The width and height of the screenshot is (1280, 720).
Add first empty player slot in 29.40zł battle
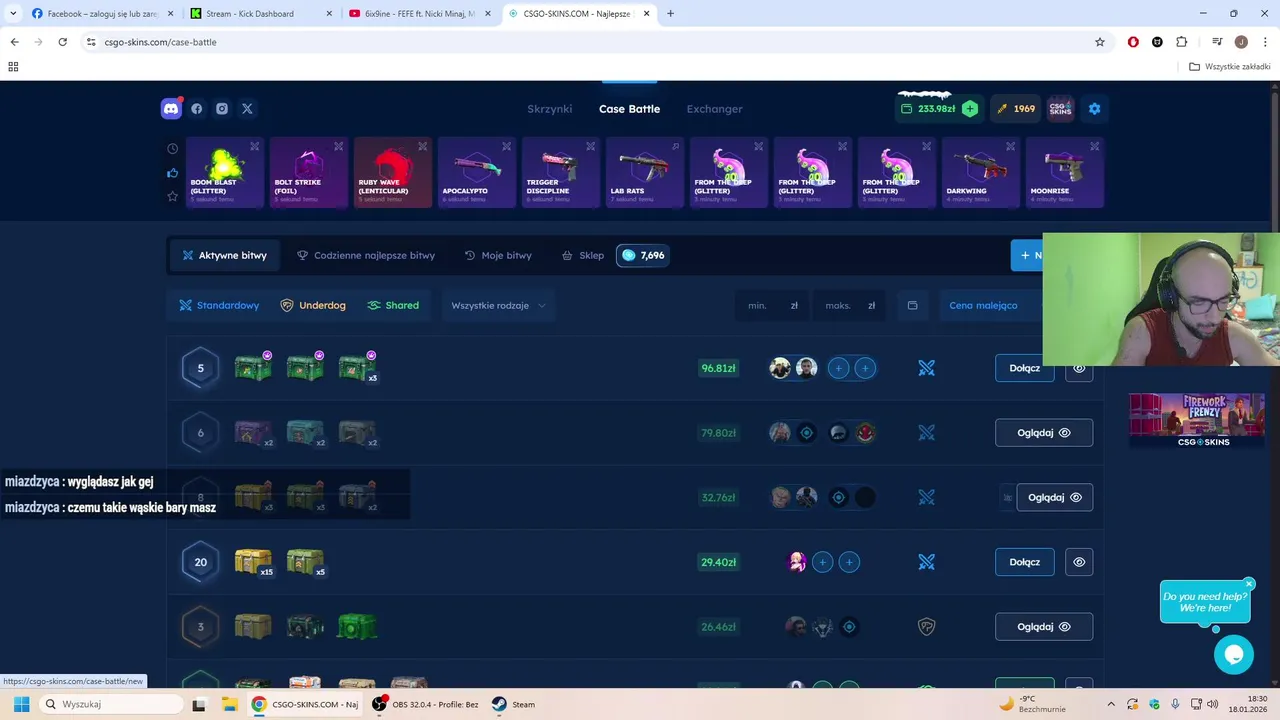822,562
